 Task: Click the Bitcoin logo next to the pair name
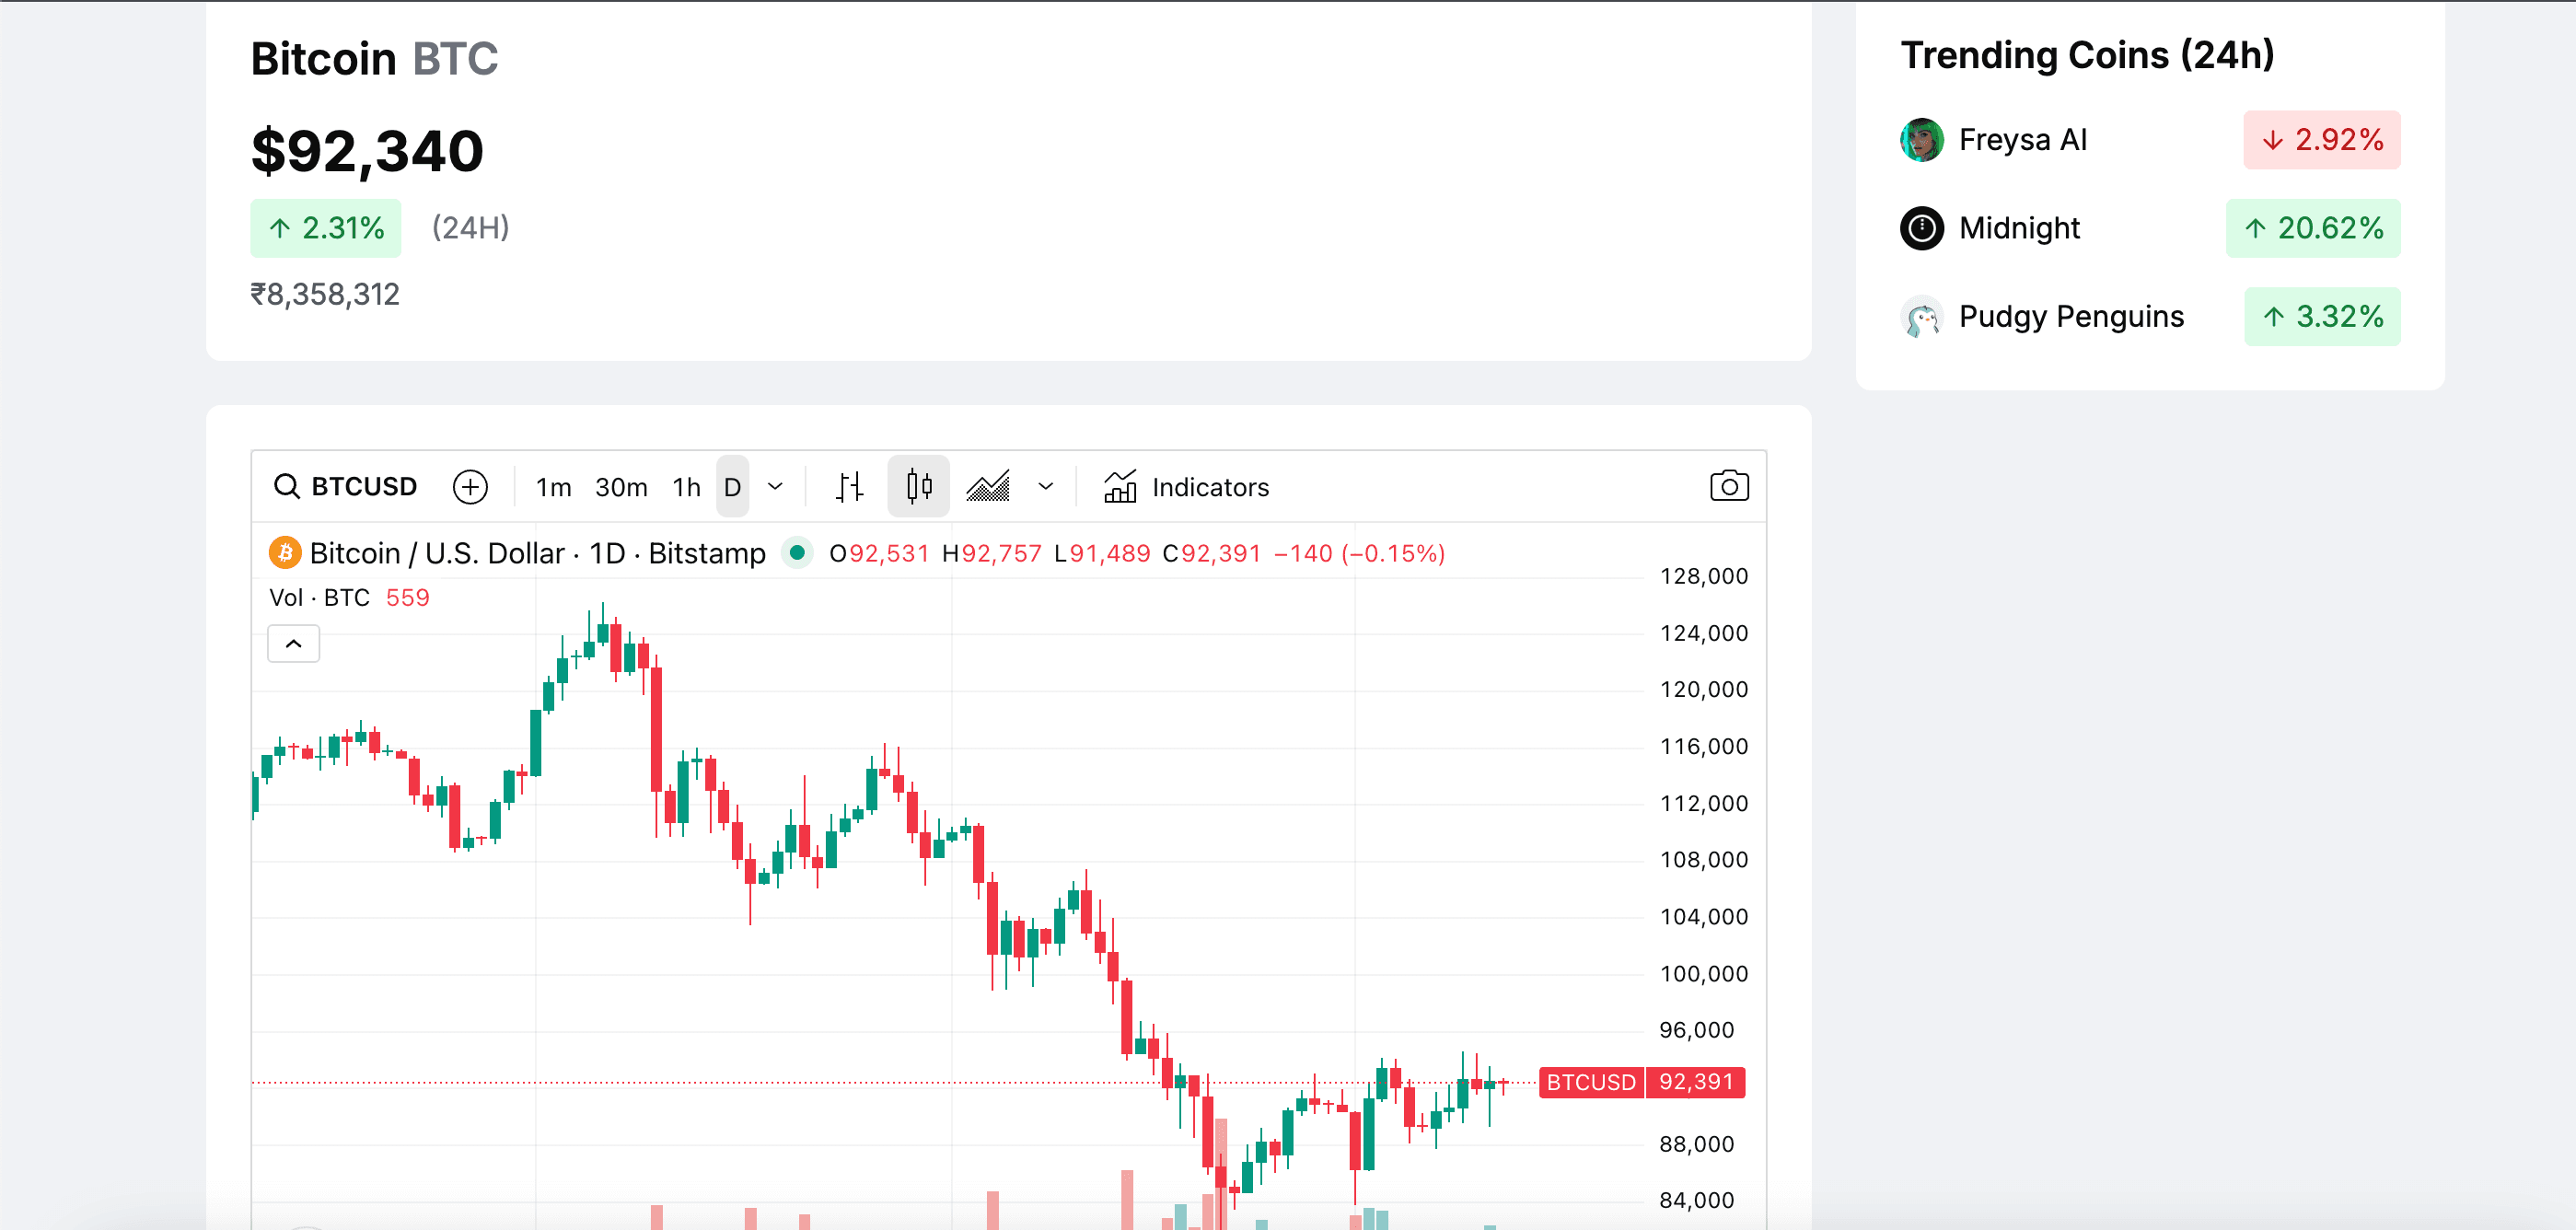pyautogui.click(x=284, y=552)
